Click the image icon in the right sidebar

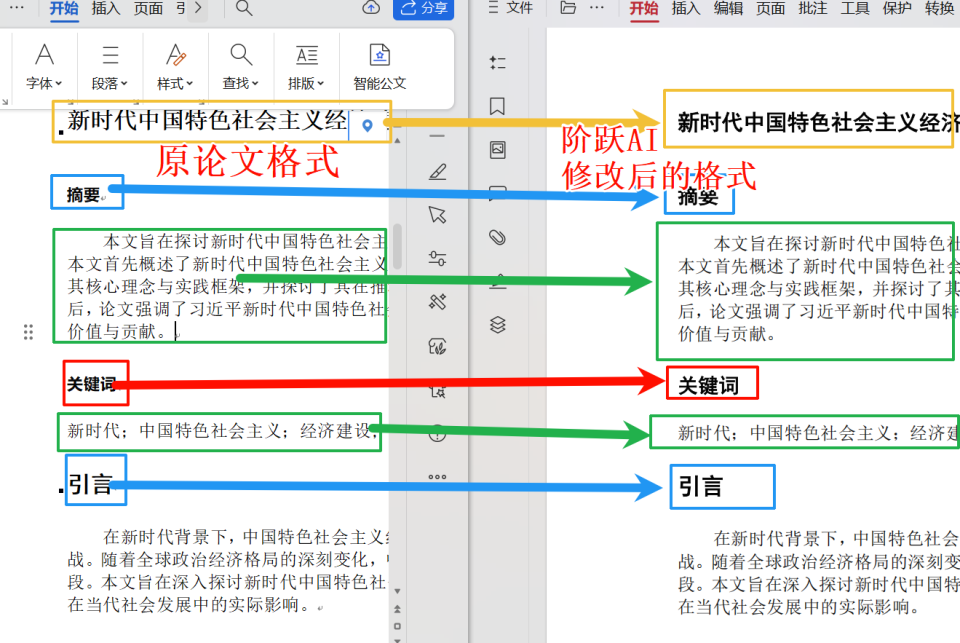498,149
